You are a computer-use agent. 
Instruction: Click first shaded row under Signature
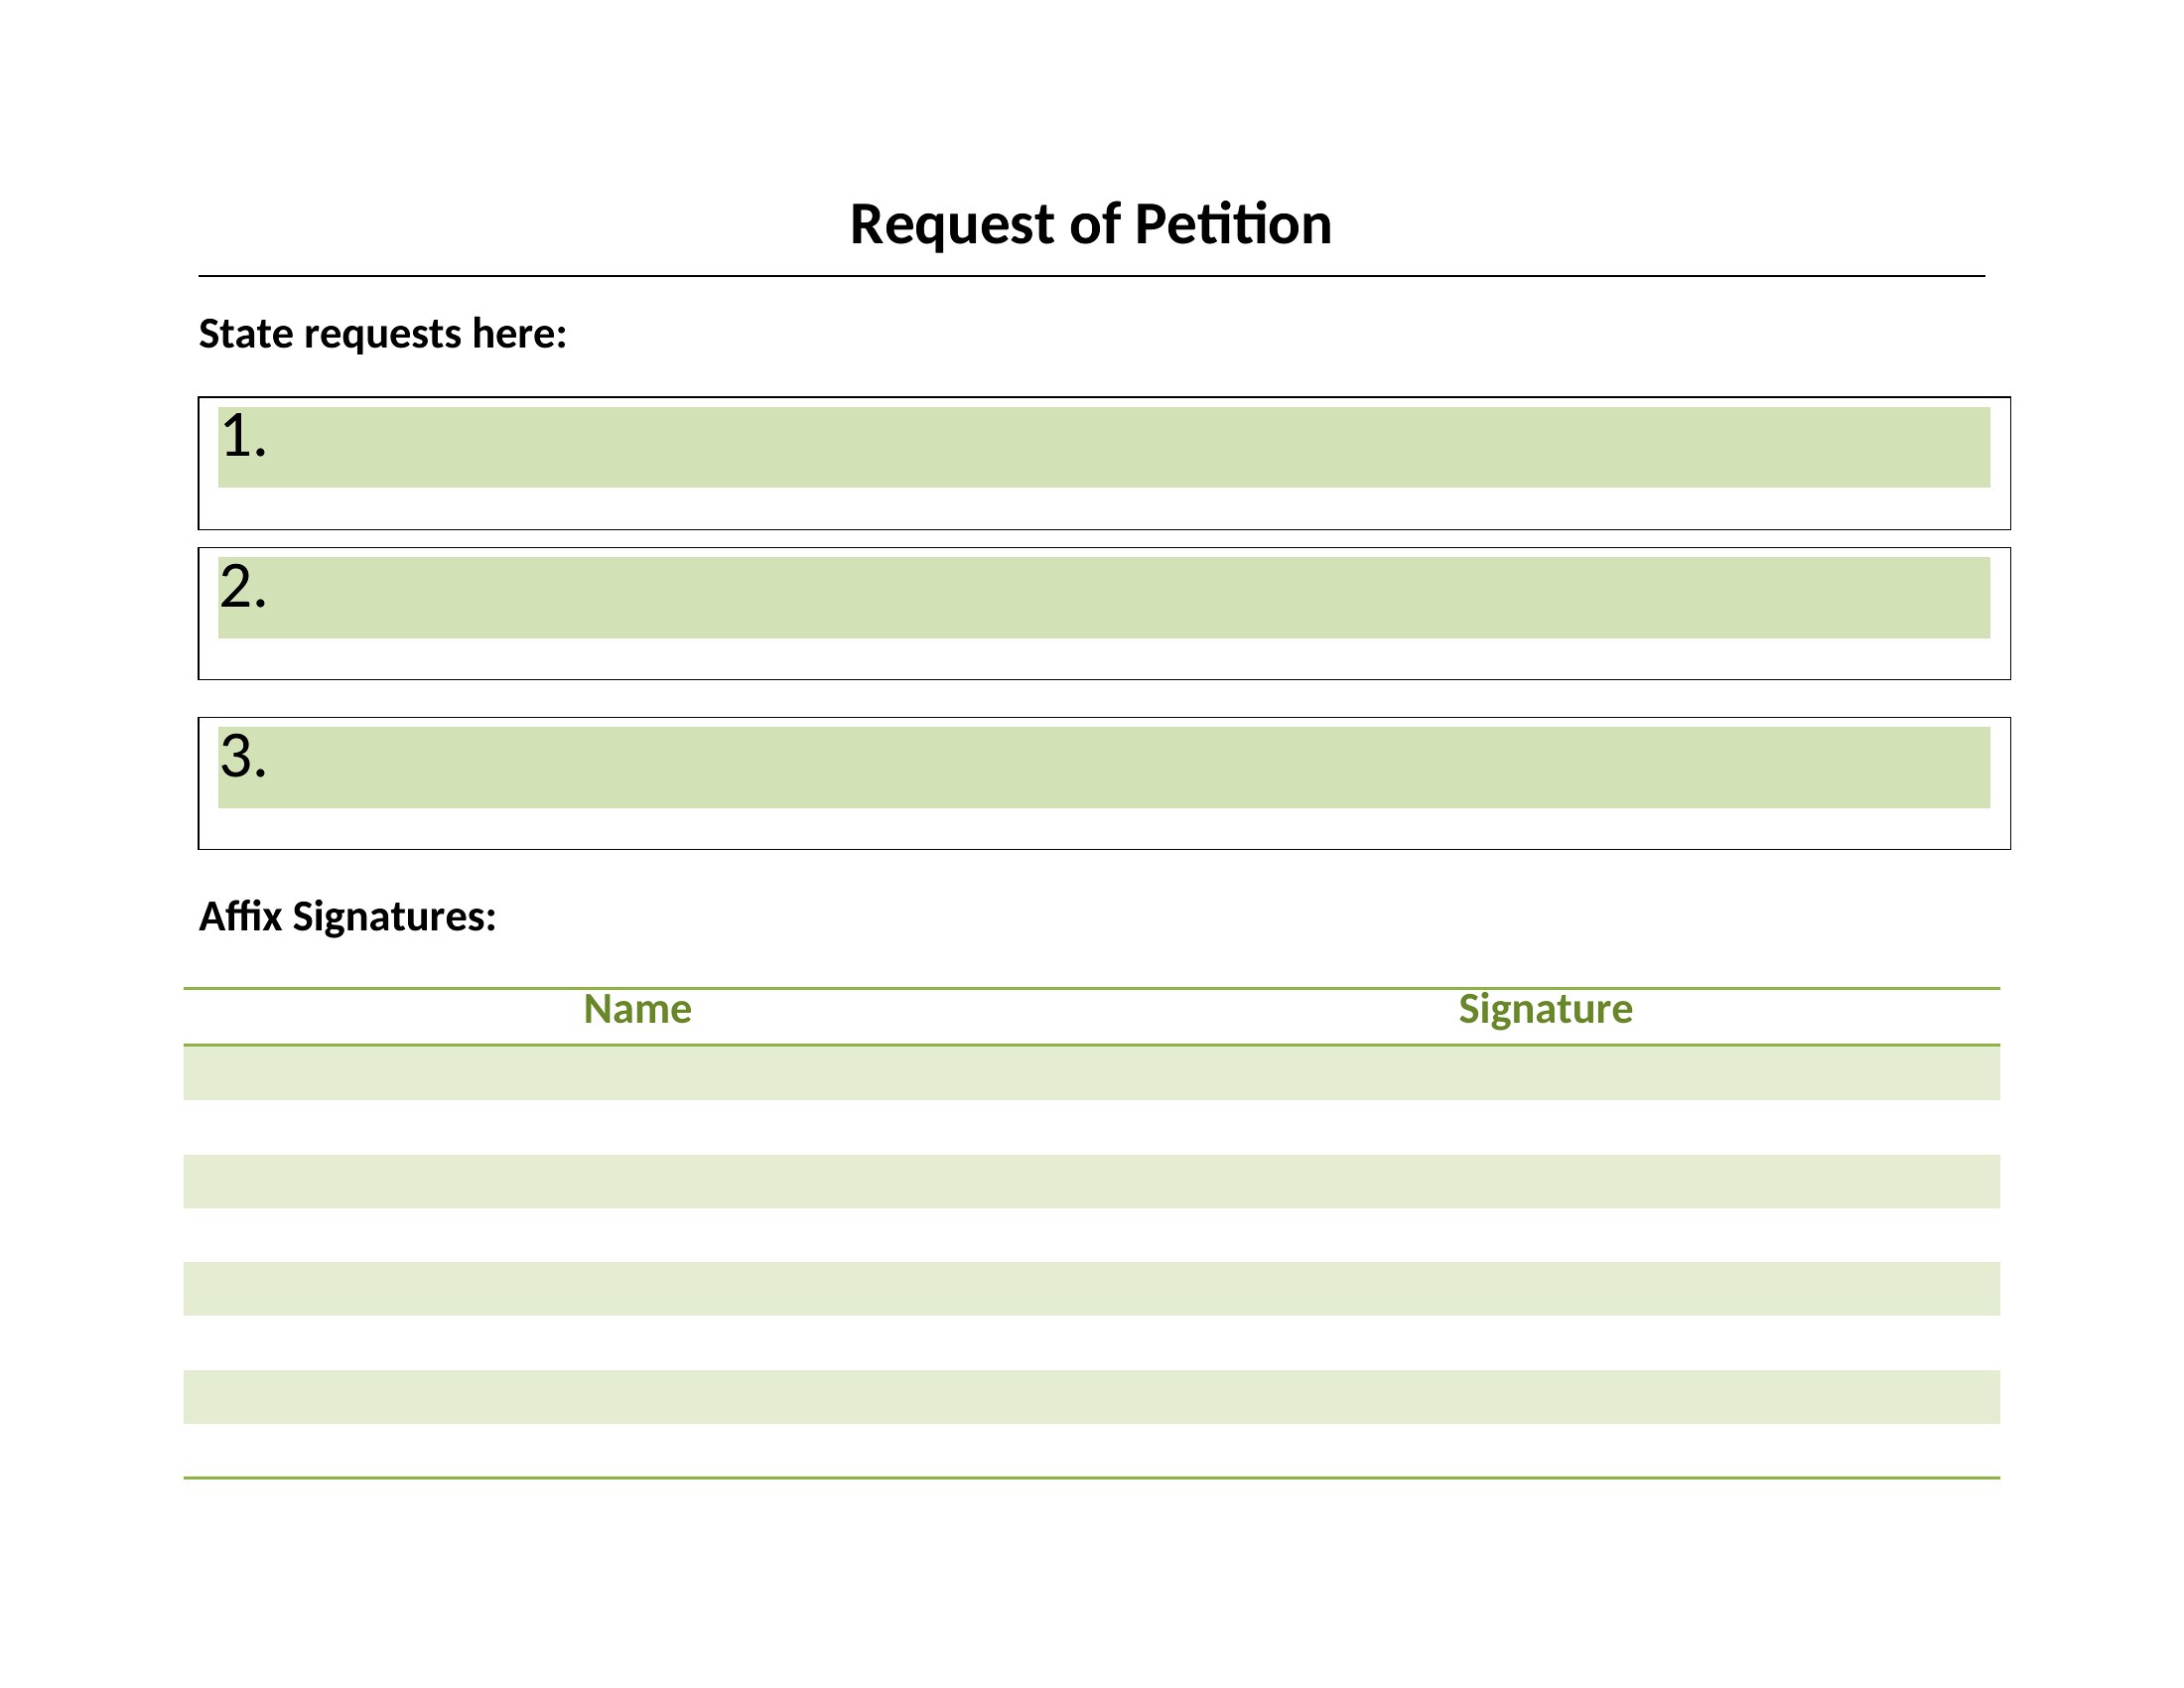click(1546, 1074)
